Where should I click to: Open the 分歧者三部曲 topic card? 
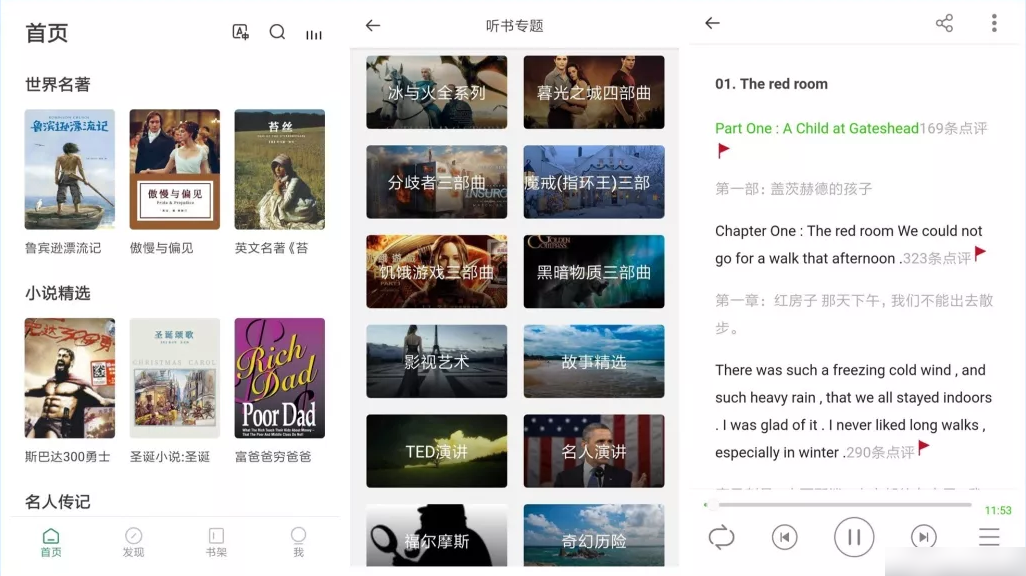[x=436, y=181]
